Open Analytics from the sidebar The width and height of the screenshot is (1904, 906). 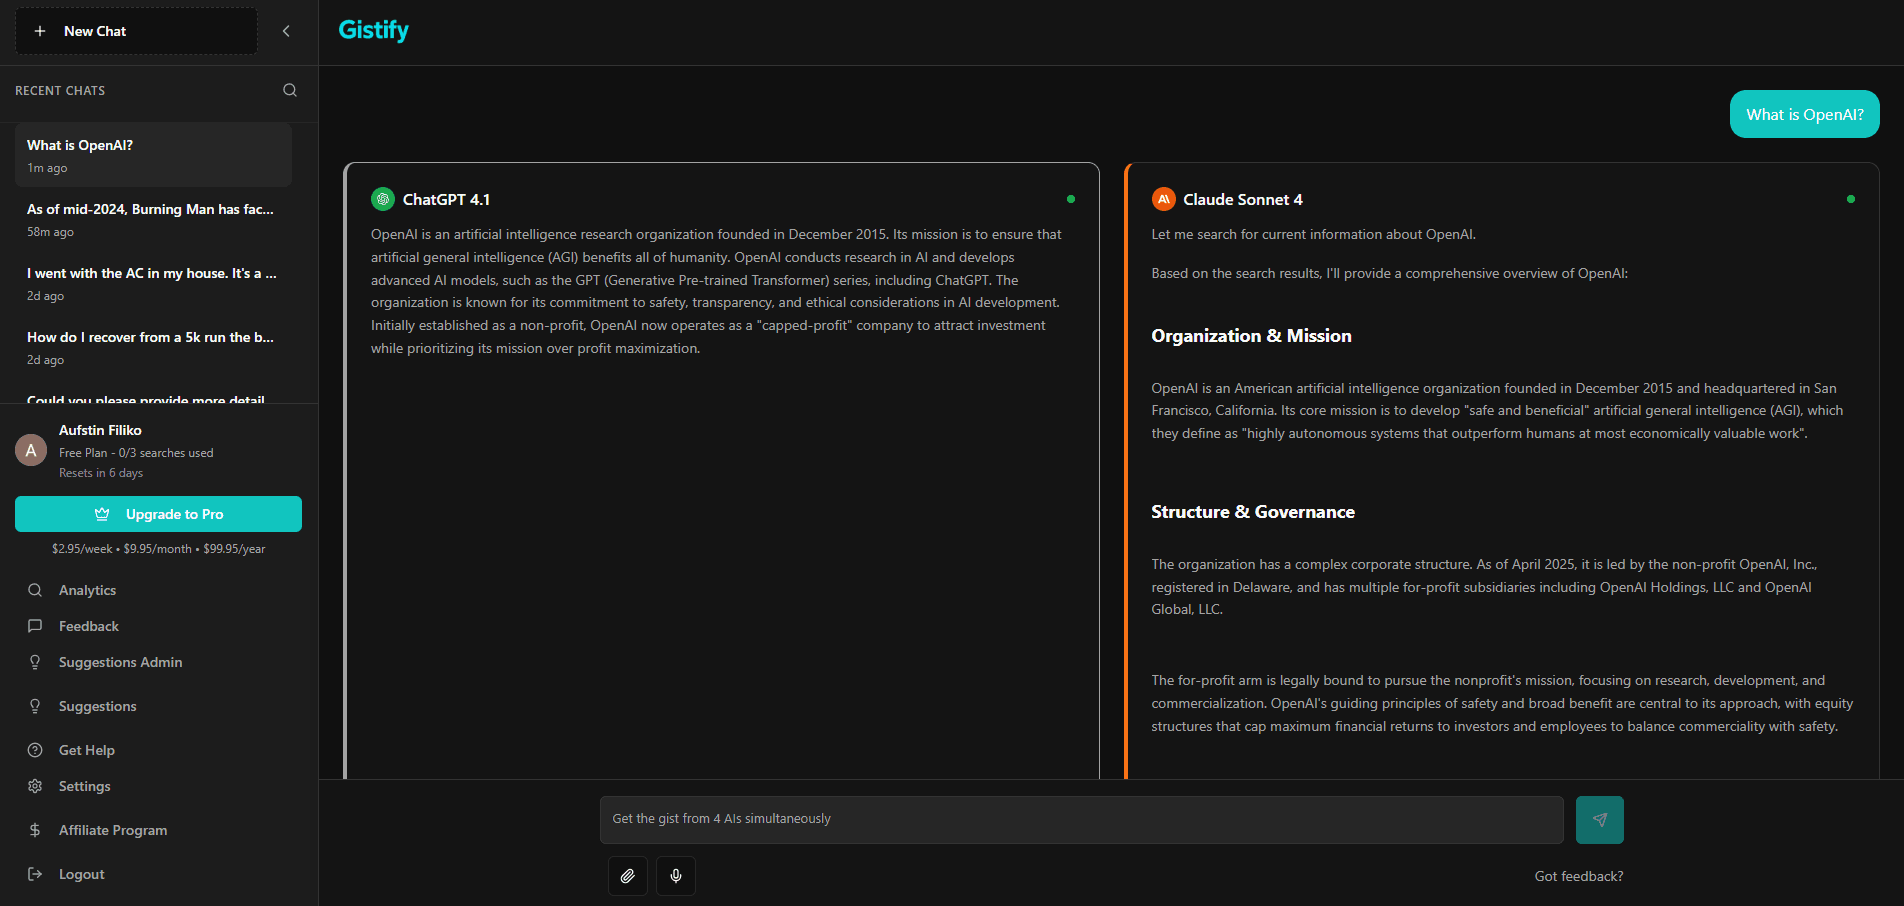pos(86,590)
